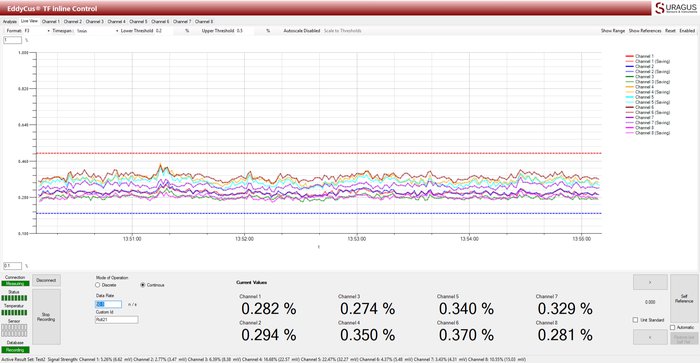Image resolution: width=700 pixels, height=363 pixels.
Task: Click the Channel 8 magenta legend swatch
Action: pyautogui.click(x=629, y=128)
